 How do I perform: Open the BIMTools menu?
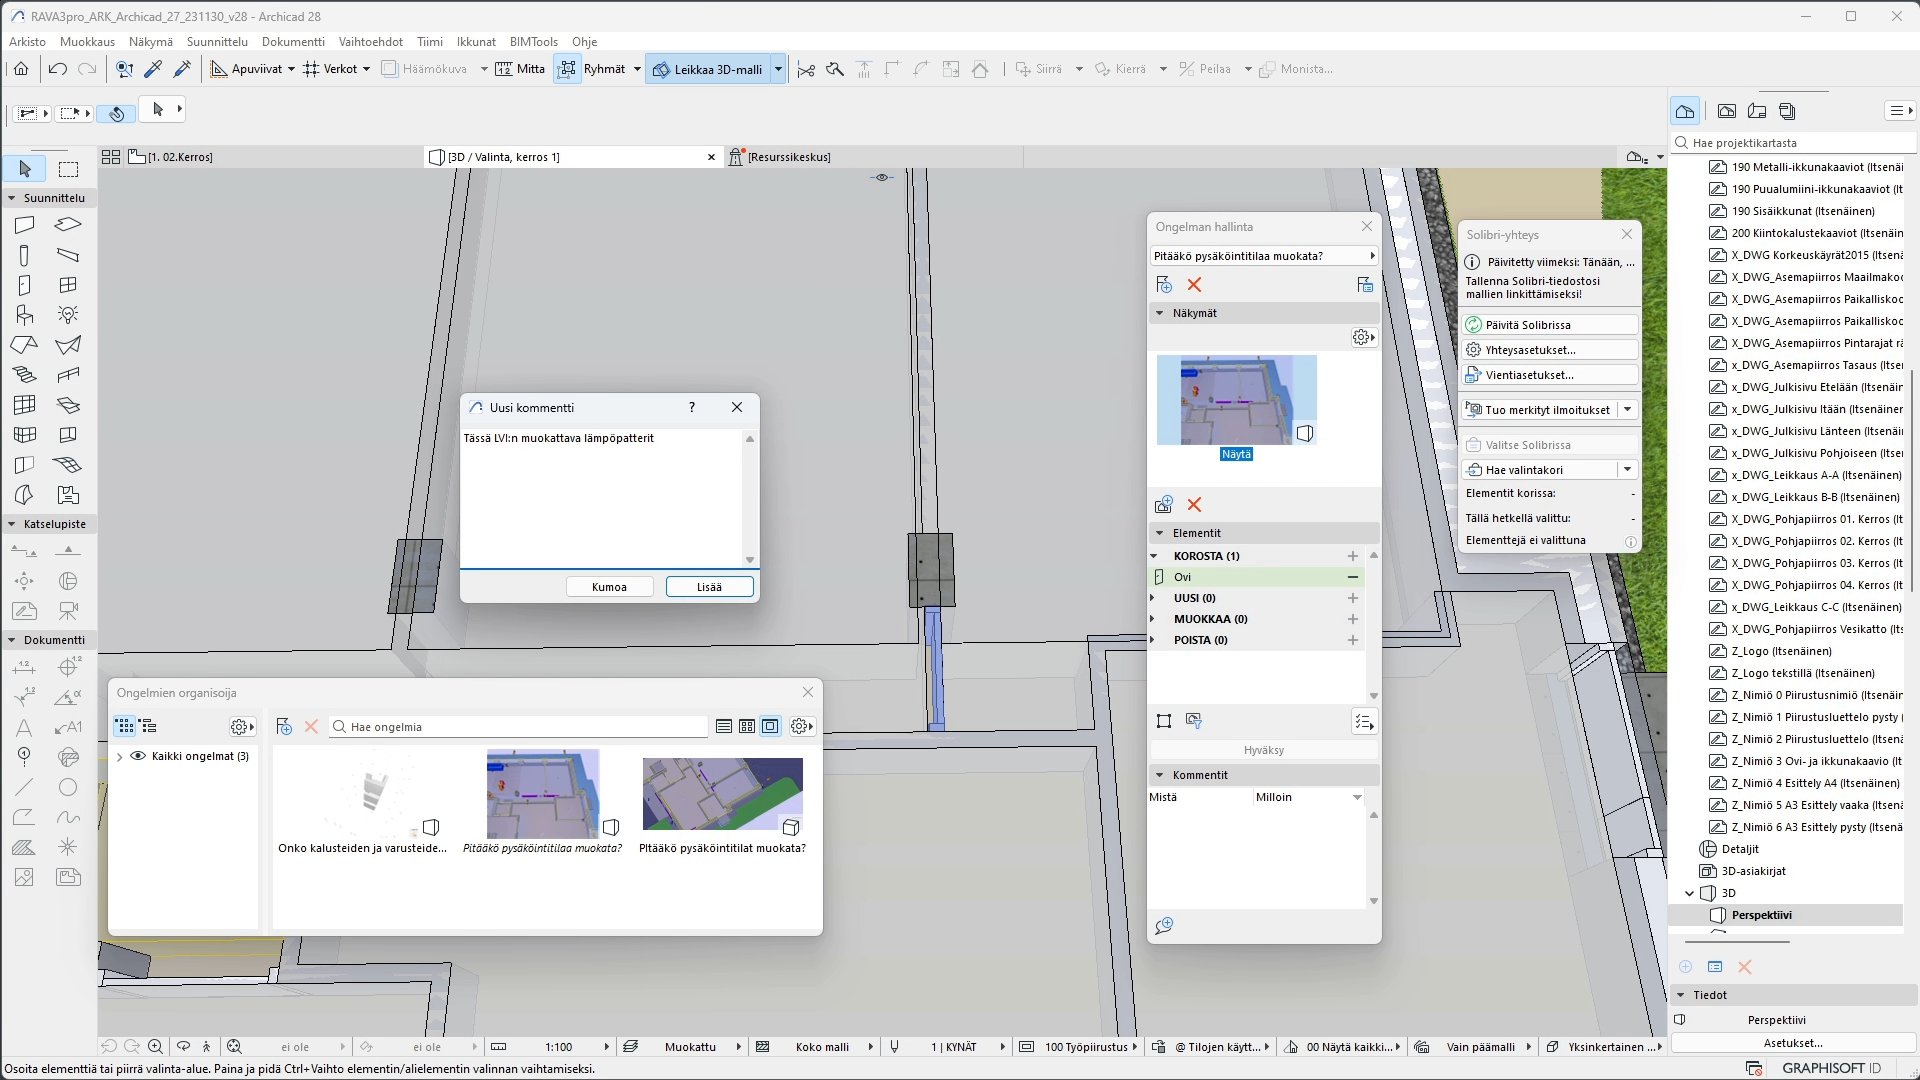pos(533,41)
